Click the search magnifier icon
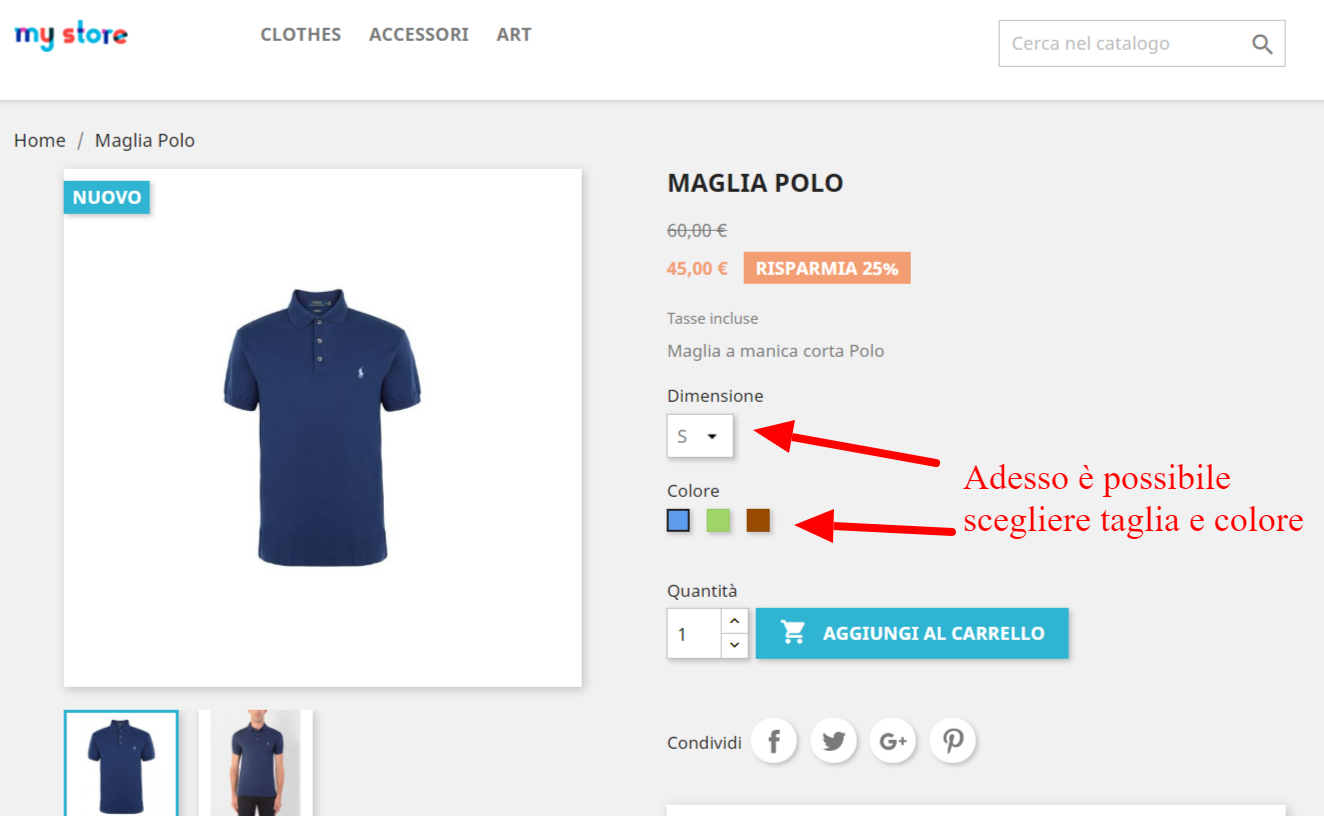The width and height of the screenshot is (1324, 816). point(1260,43)
